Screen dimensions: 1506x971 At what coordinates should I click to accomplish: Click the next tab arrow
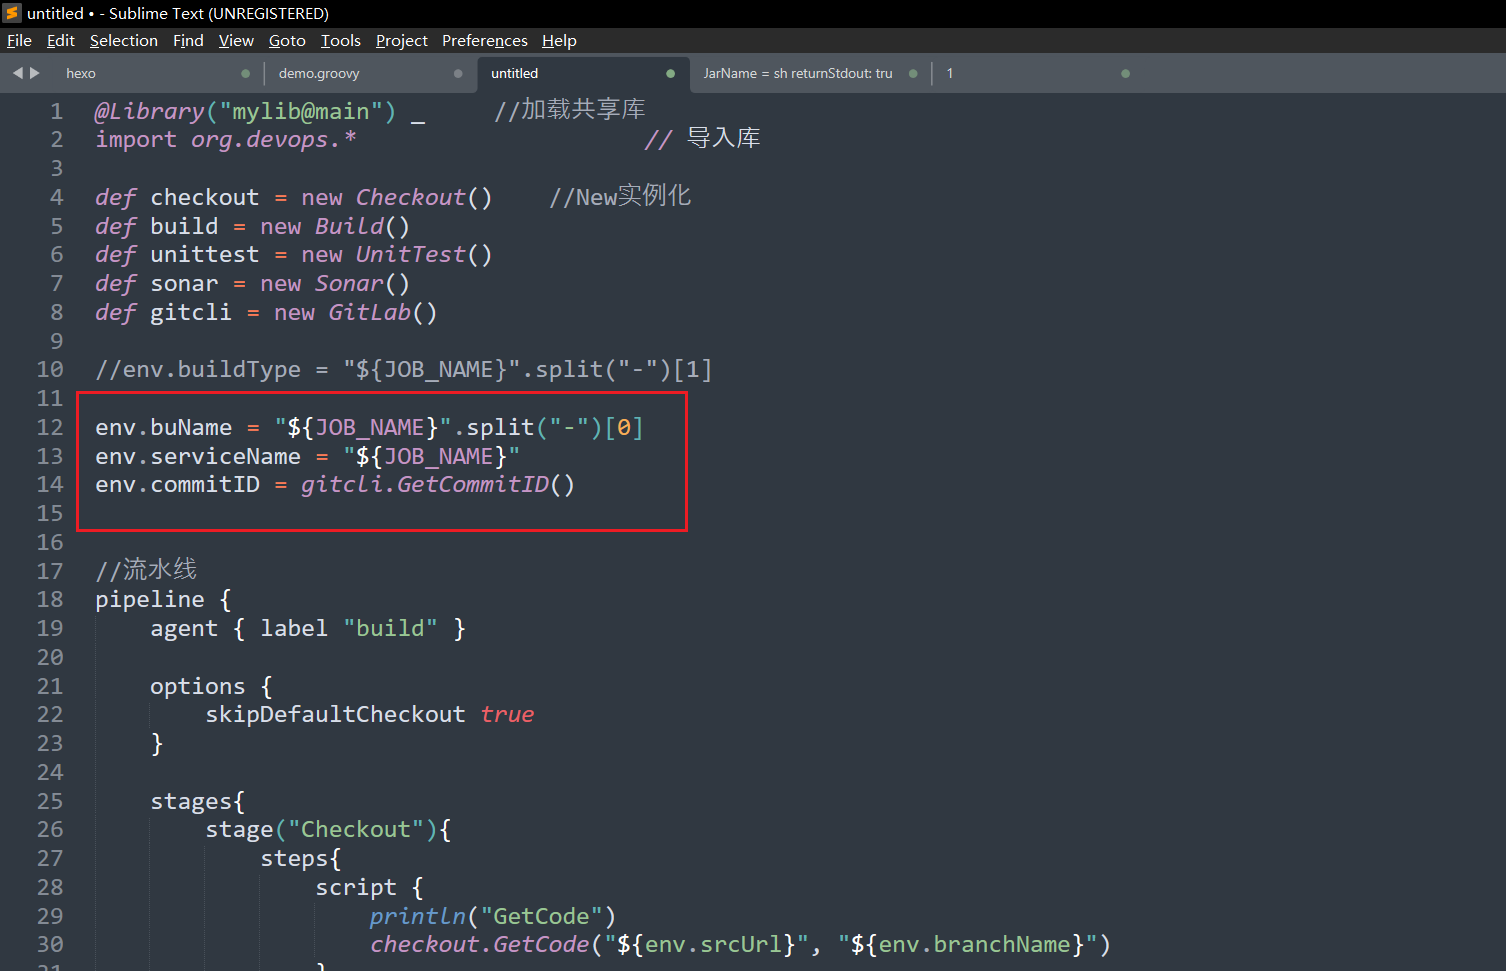[35, 73]
